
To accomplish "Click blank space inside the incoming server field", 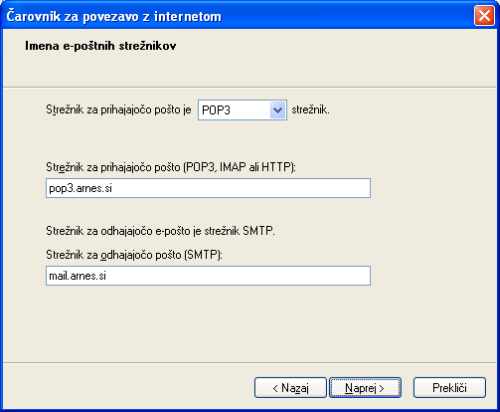I will (x=242, y=188).
